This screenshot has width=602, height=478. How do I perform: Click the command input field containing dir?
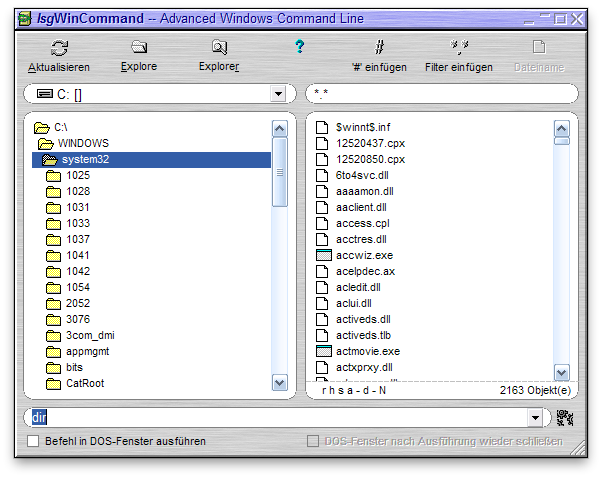280,418
